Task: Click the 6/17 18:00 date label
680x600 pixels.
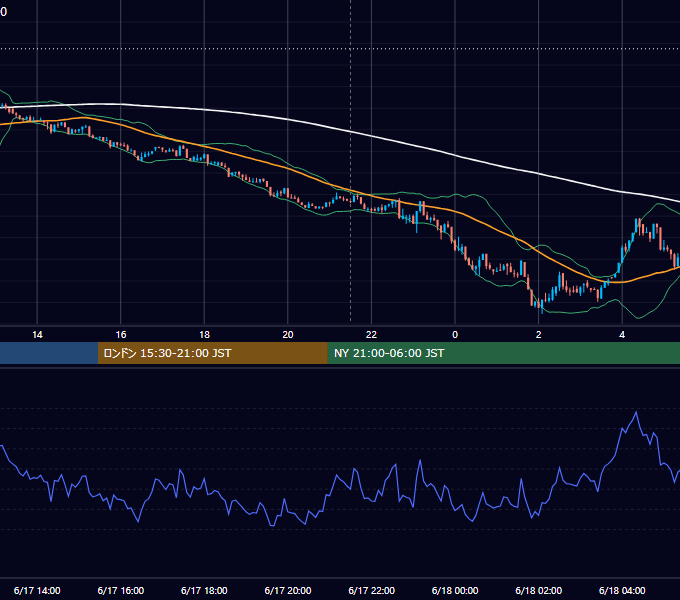Action: [204, 590]
